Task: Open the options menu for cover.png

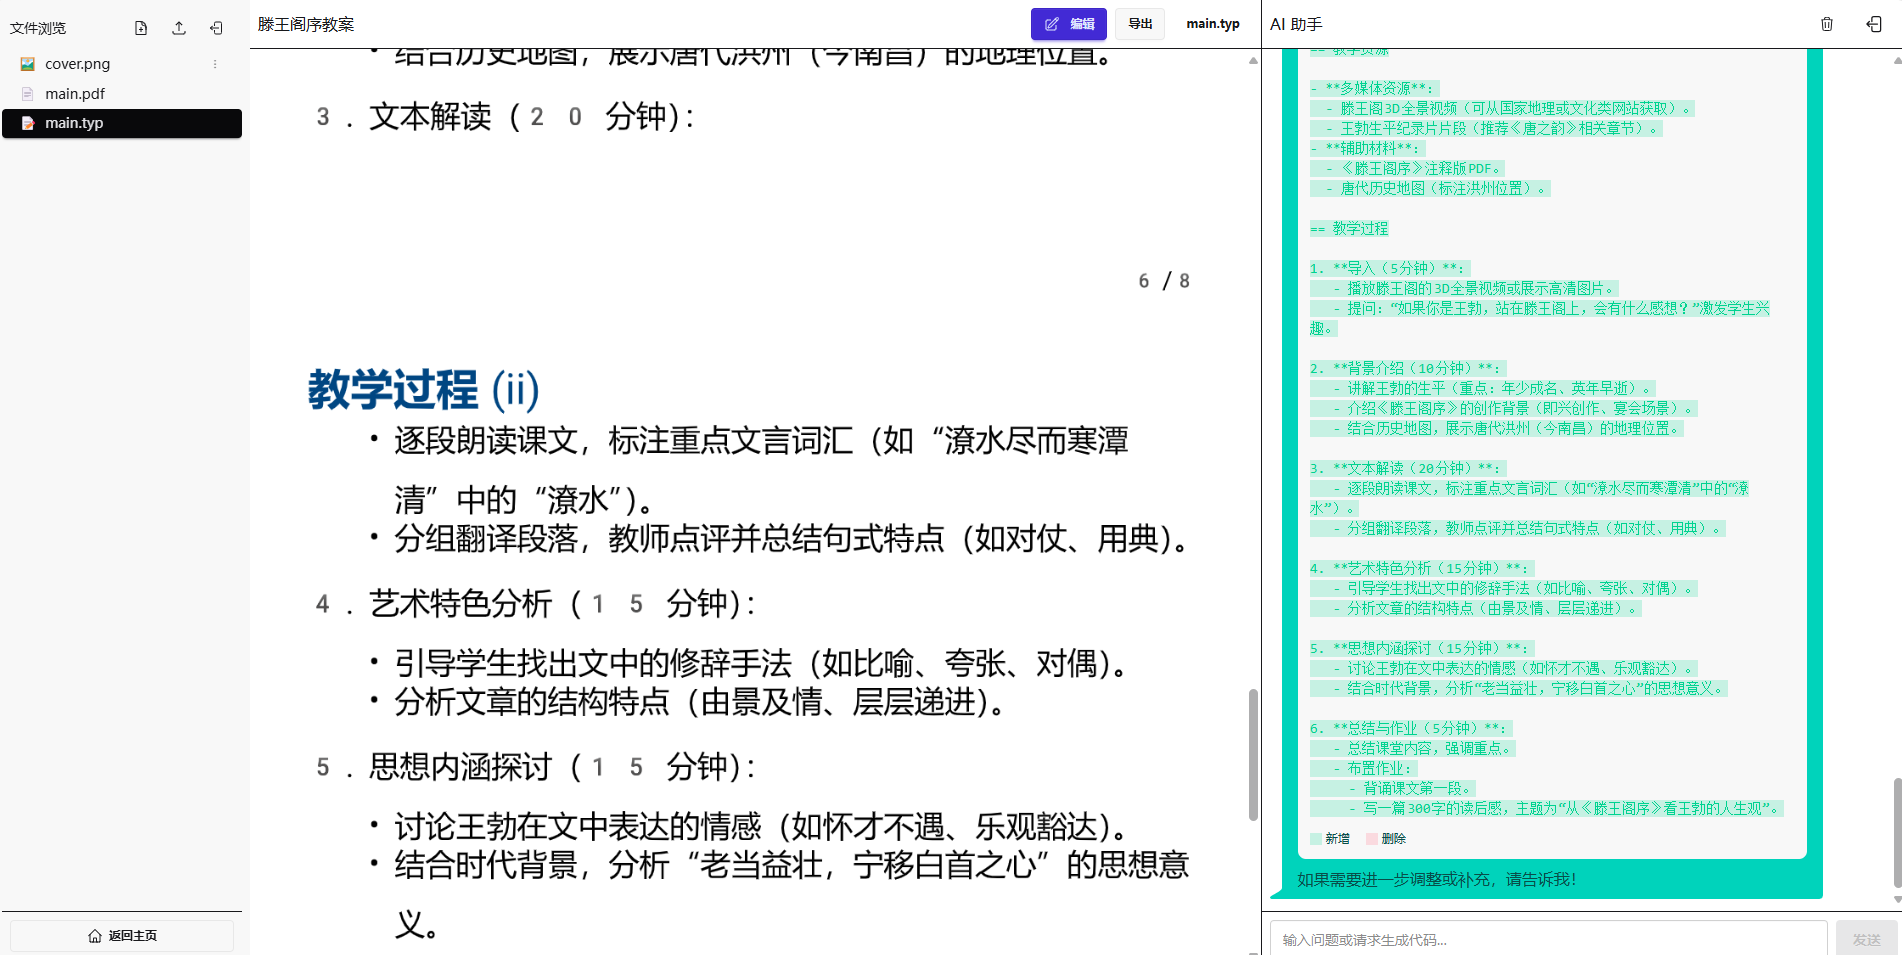Action: pyautogui.click(x=214, y=63)
